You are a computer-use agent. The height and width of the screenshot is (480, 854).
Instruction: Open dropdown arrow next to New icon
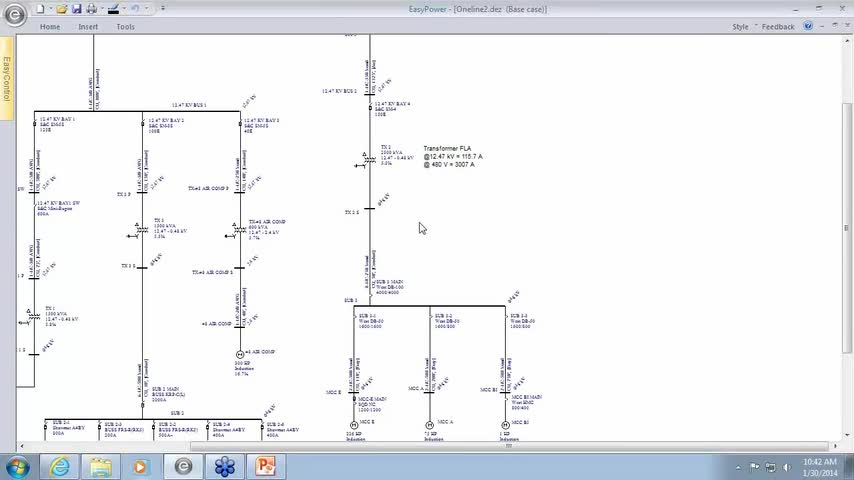(50, 9)
